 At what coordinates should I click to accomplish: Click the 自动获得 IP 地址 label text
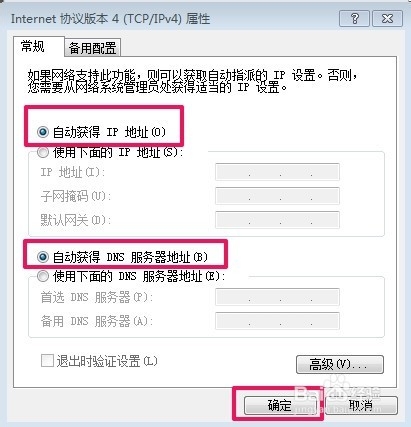pyautogui.click(x=109, y=132)
